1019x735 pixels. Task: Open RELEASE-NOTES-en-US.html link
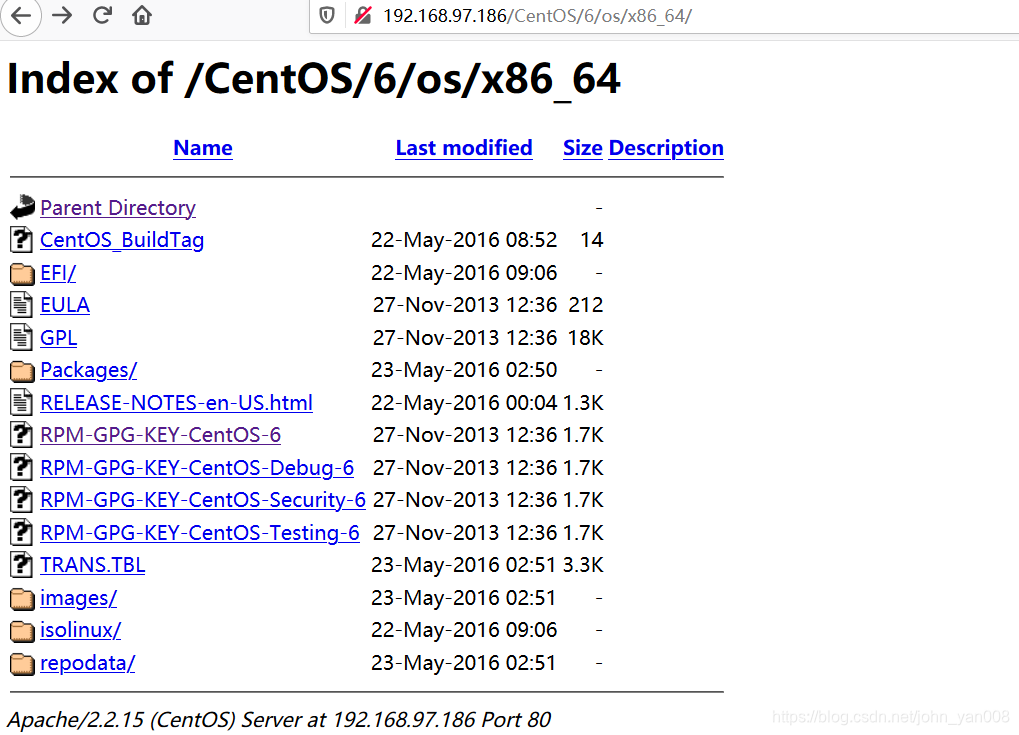tap(176, 403)
